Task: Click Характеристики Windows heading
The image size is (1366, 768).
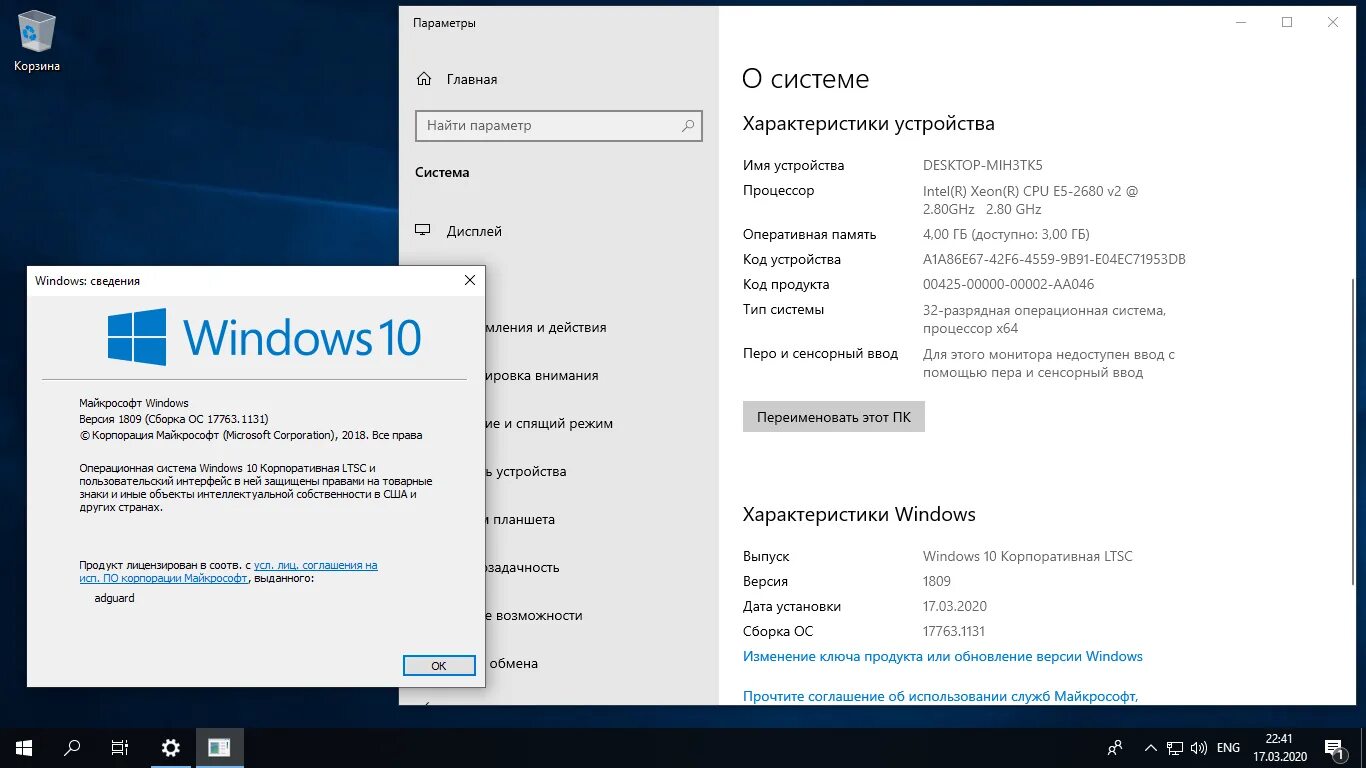Action: point(859,515)
